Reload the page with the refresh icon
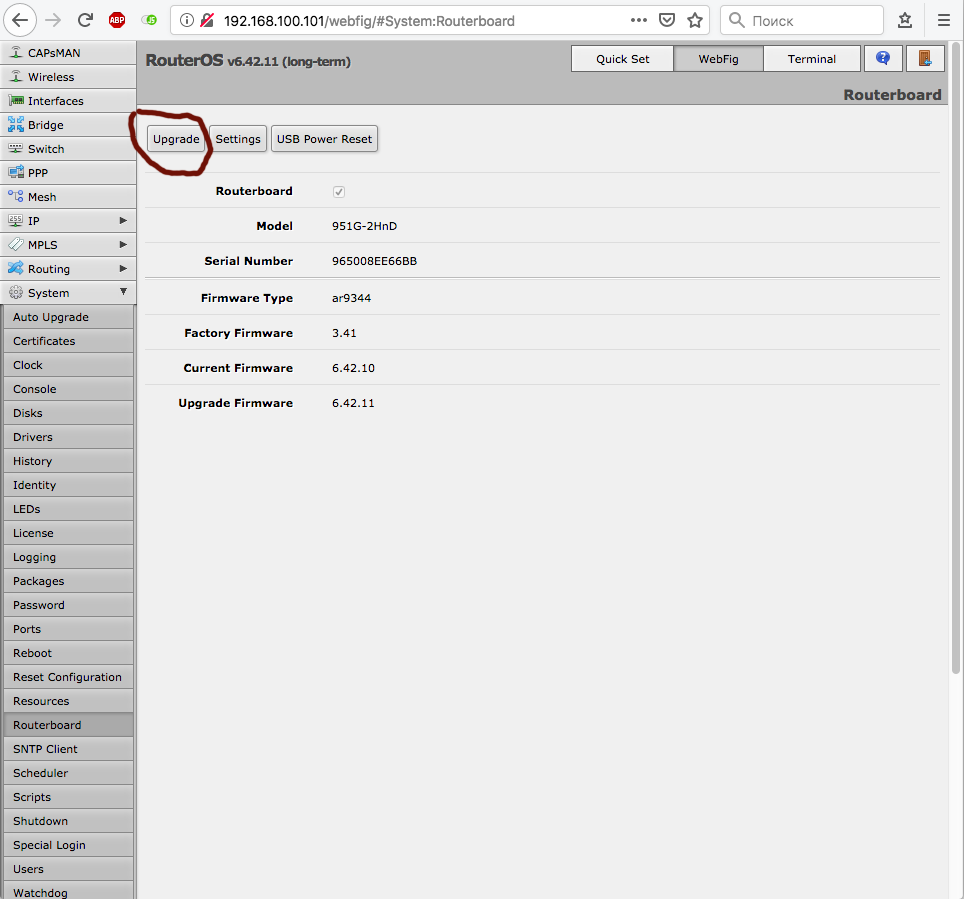Image resolution: width=964 pixels, height=899 pixels. point(85,20)
